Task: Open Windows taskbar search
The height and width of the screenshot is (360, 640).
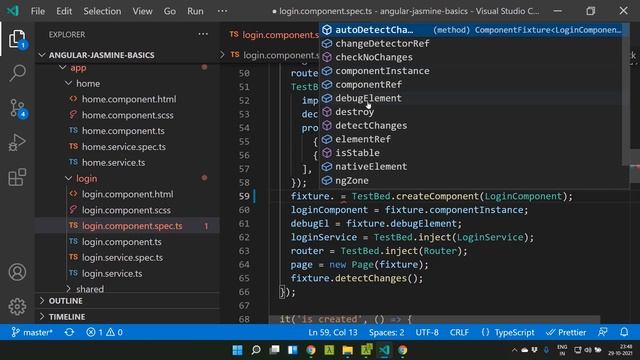Action: 256,350
